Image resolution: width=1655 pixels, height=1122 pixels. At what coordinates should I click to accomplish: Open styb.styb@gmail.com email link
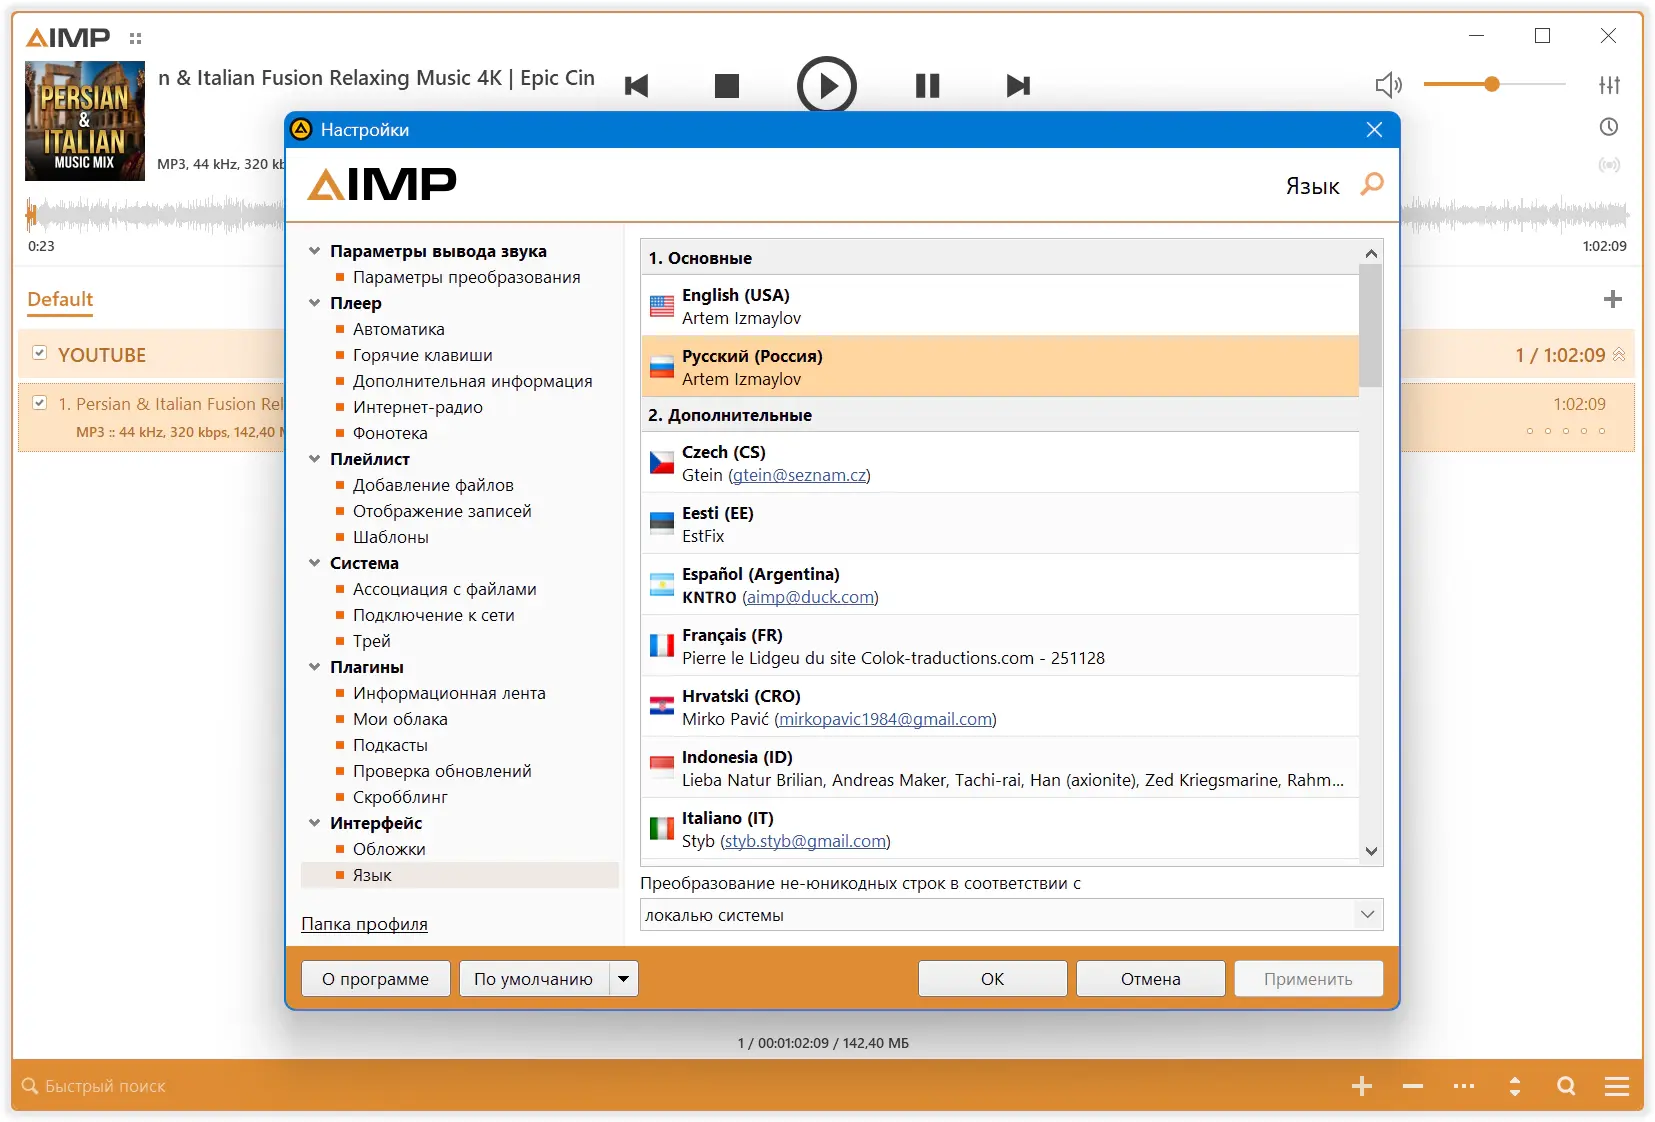[x=806, y=841]
